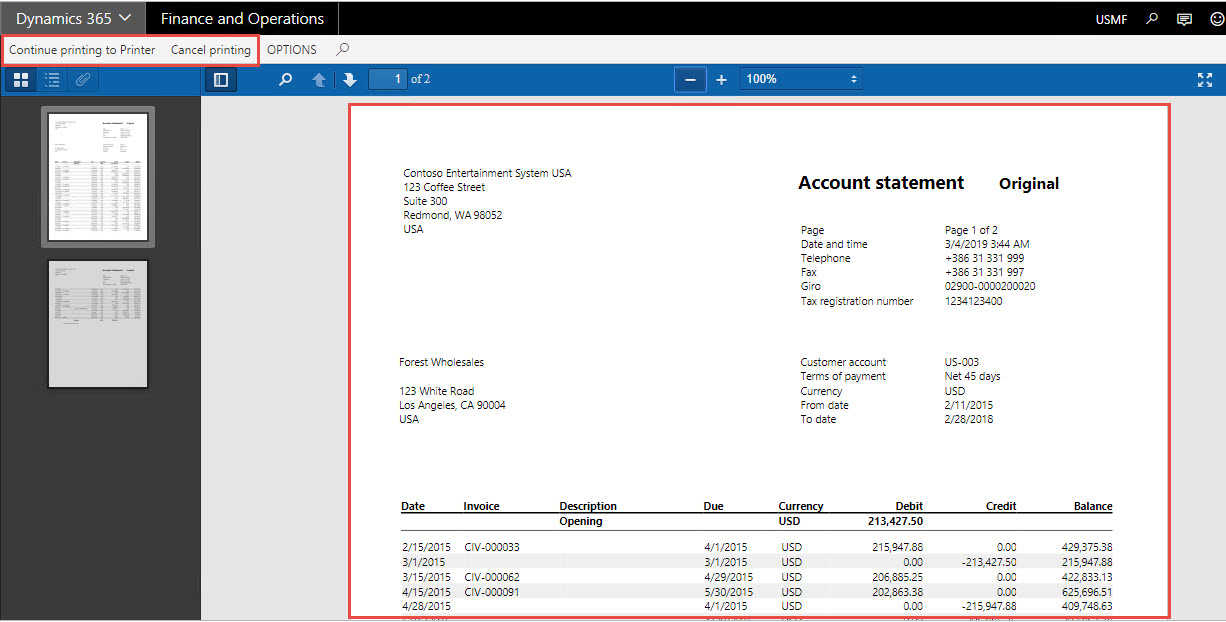Open the search icon in top bar
The image size is (1226, 622).
tap(1152, 18)
